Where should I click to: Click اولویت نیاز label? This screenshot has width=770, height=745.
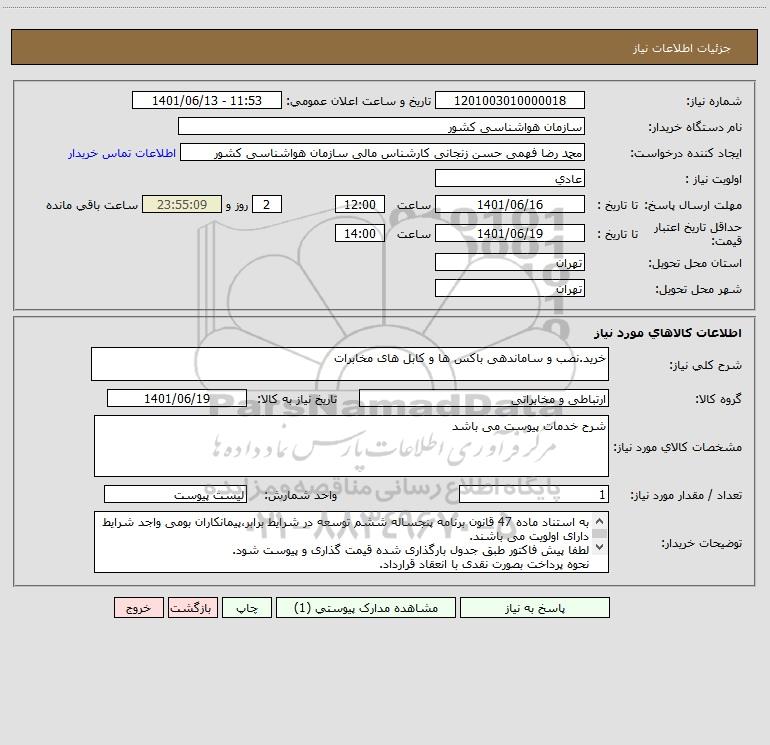[x=714, y=180]
